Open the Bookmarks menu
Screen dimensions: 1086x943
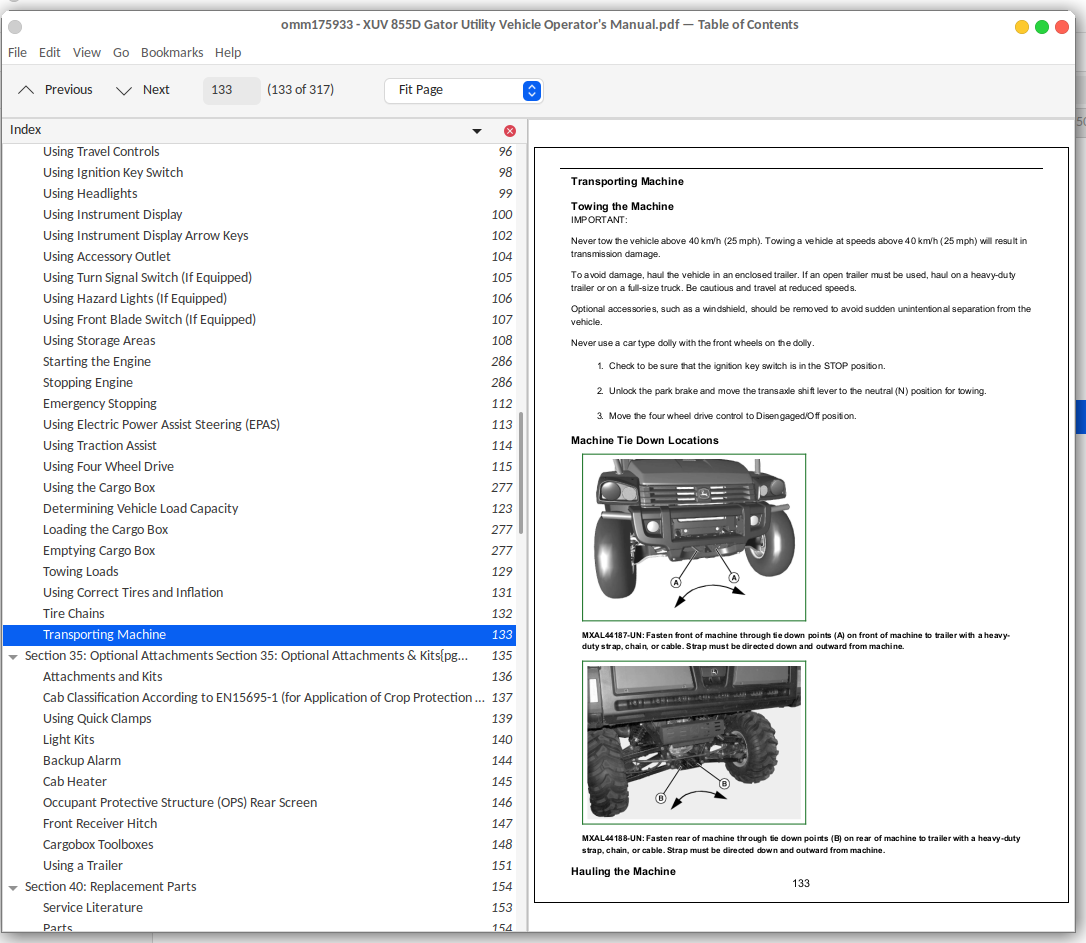[x=172, y=52]
